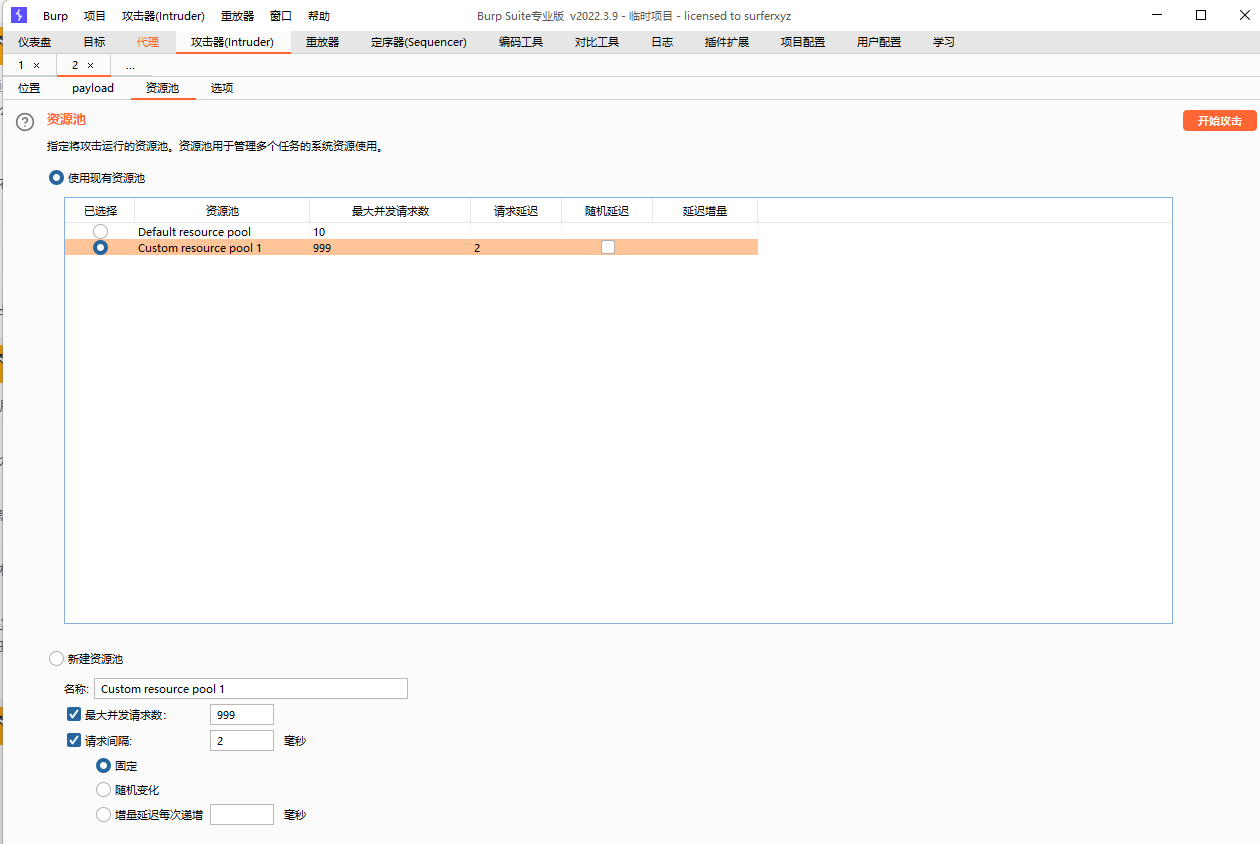
Task: Select attack tab 2
Action: 74,65
